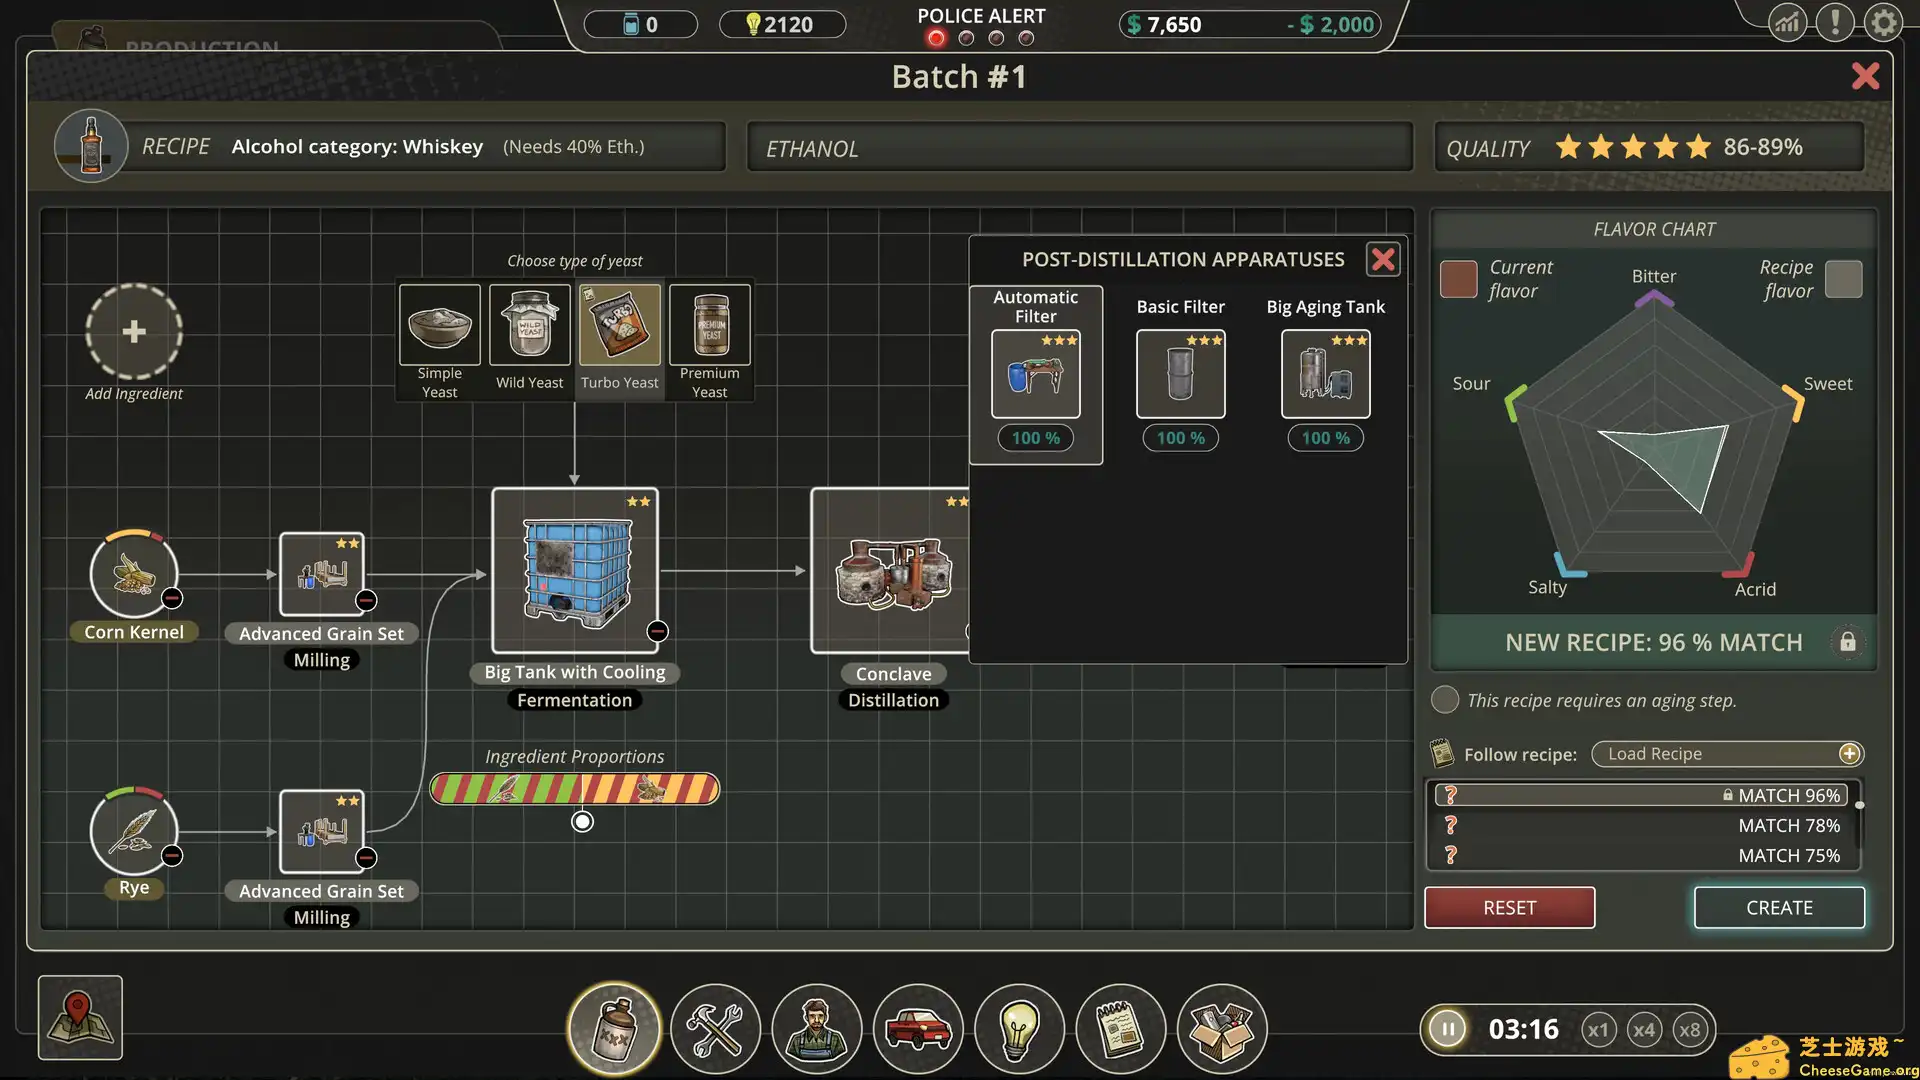
Task: Open the lightbulb research menu
Action: tap(1018, 1028)
